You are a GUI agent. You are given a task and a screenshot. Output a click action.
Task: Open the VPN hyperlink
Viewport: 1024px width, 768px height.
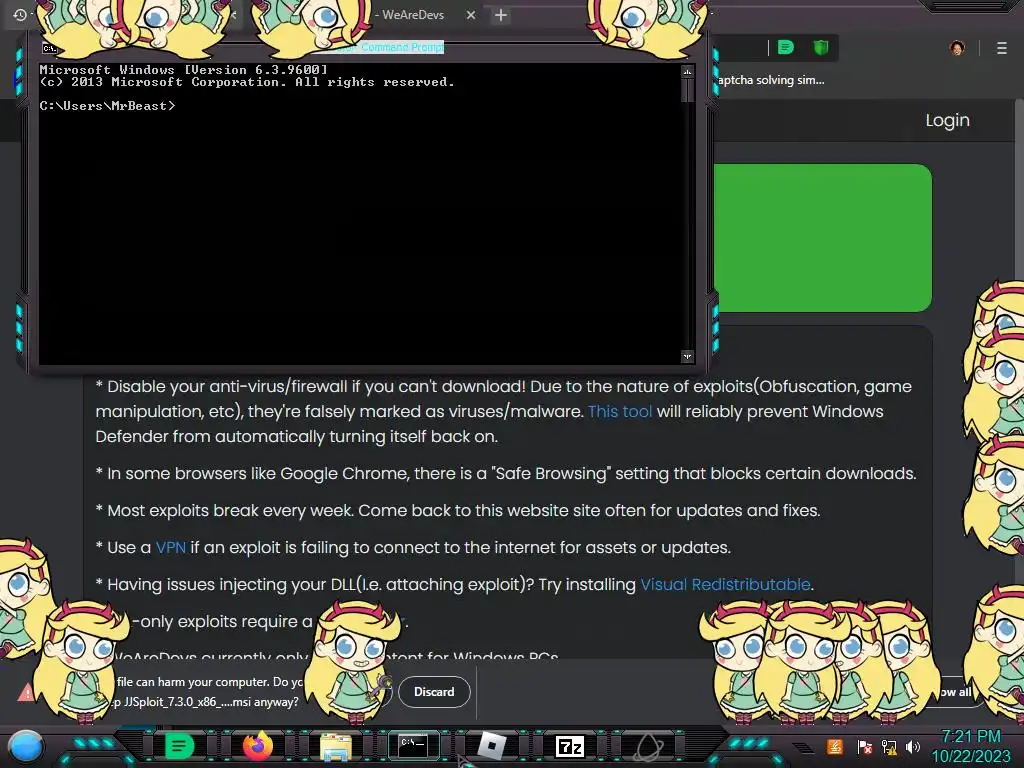(x=170, y=547)
